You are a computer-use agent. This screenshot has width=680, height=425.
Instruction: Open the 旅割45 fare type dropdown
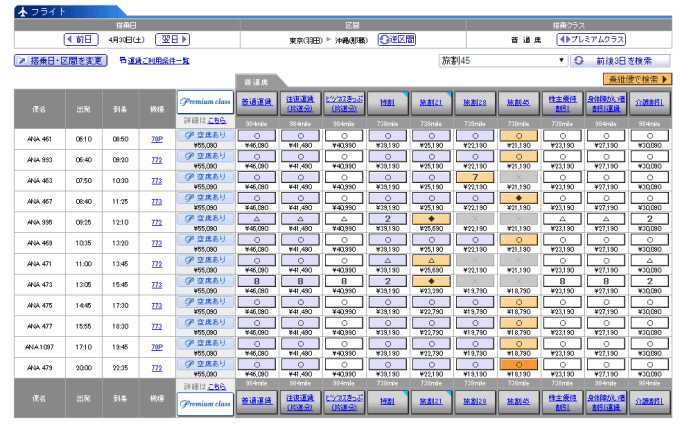pos(503,61)
